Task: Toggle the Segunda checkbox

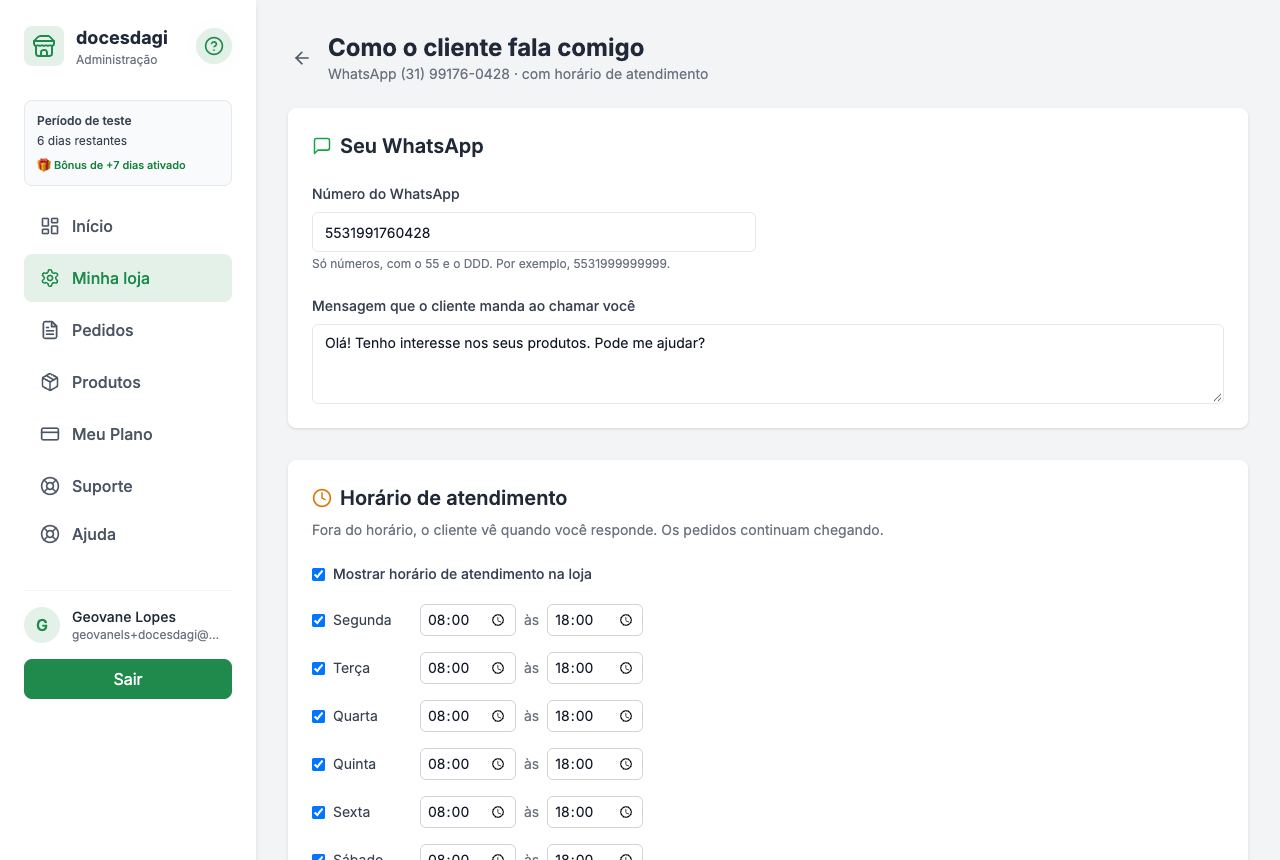Action: 319,620
